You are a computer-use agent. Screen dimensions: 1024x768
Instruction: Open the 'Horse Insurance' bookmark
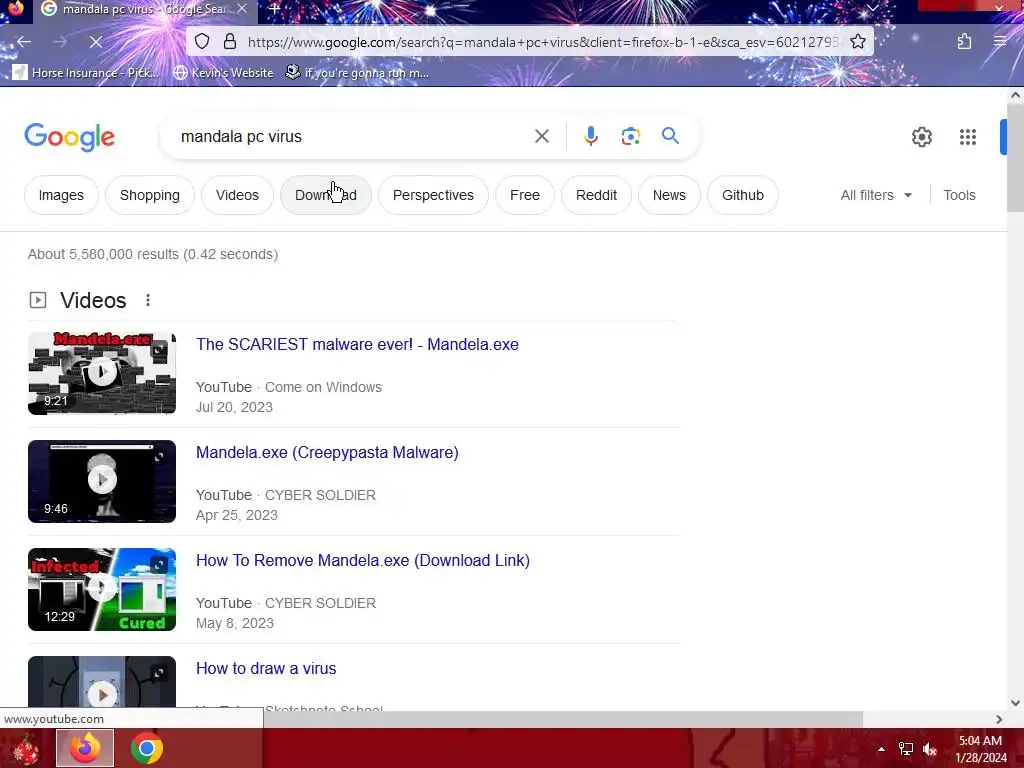click(86, 72)
